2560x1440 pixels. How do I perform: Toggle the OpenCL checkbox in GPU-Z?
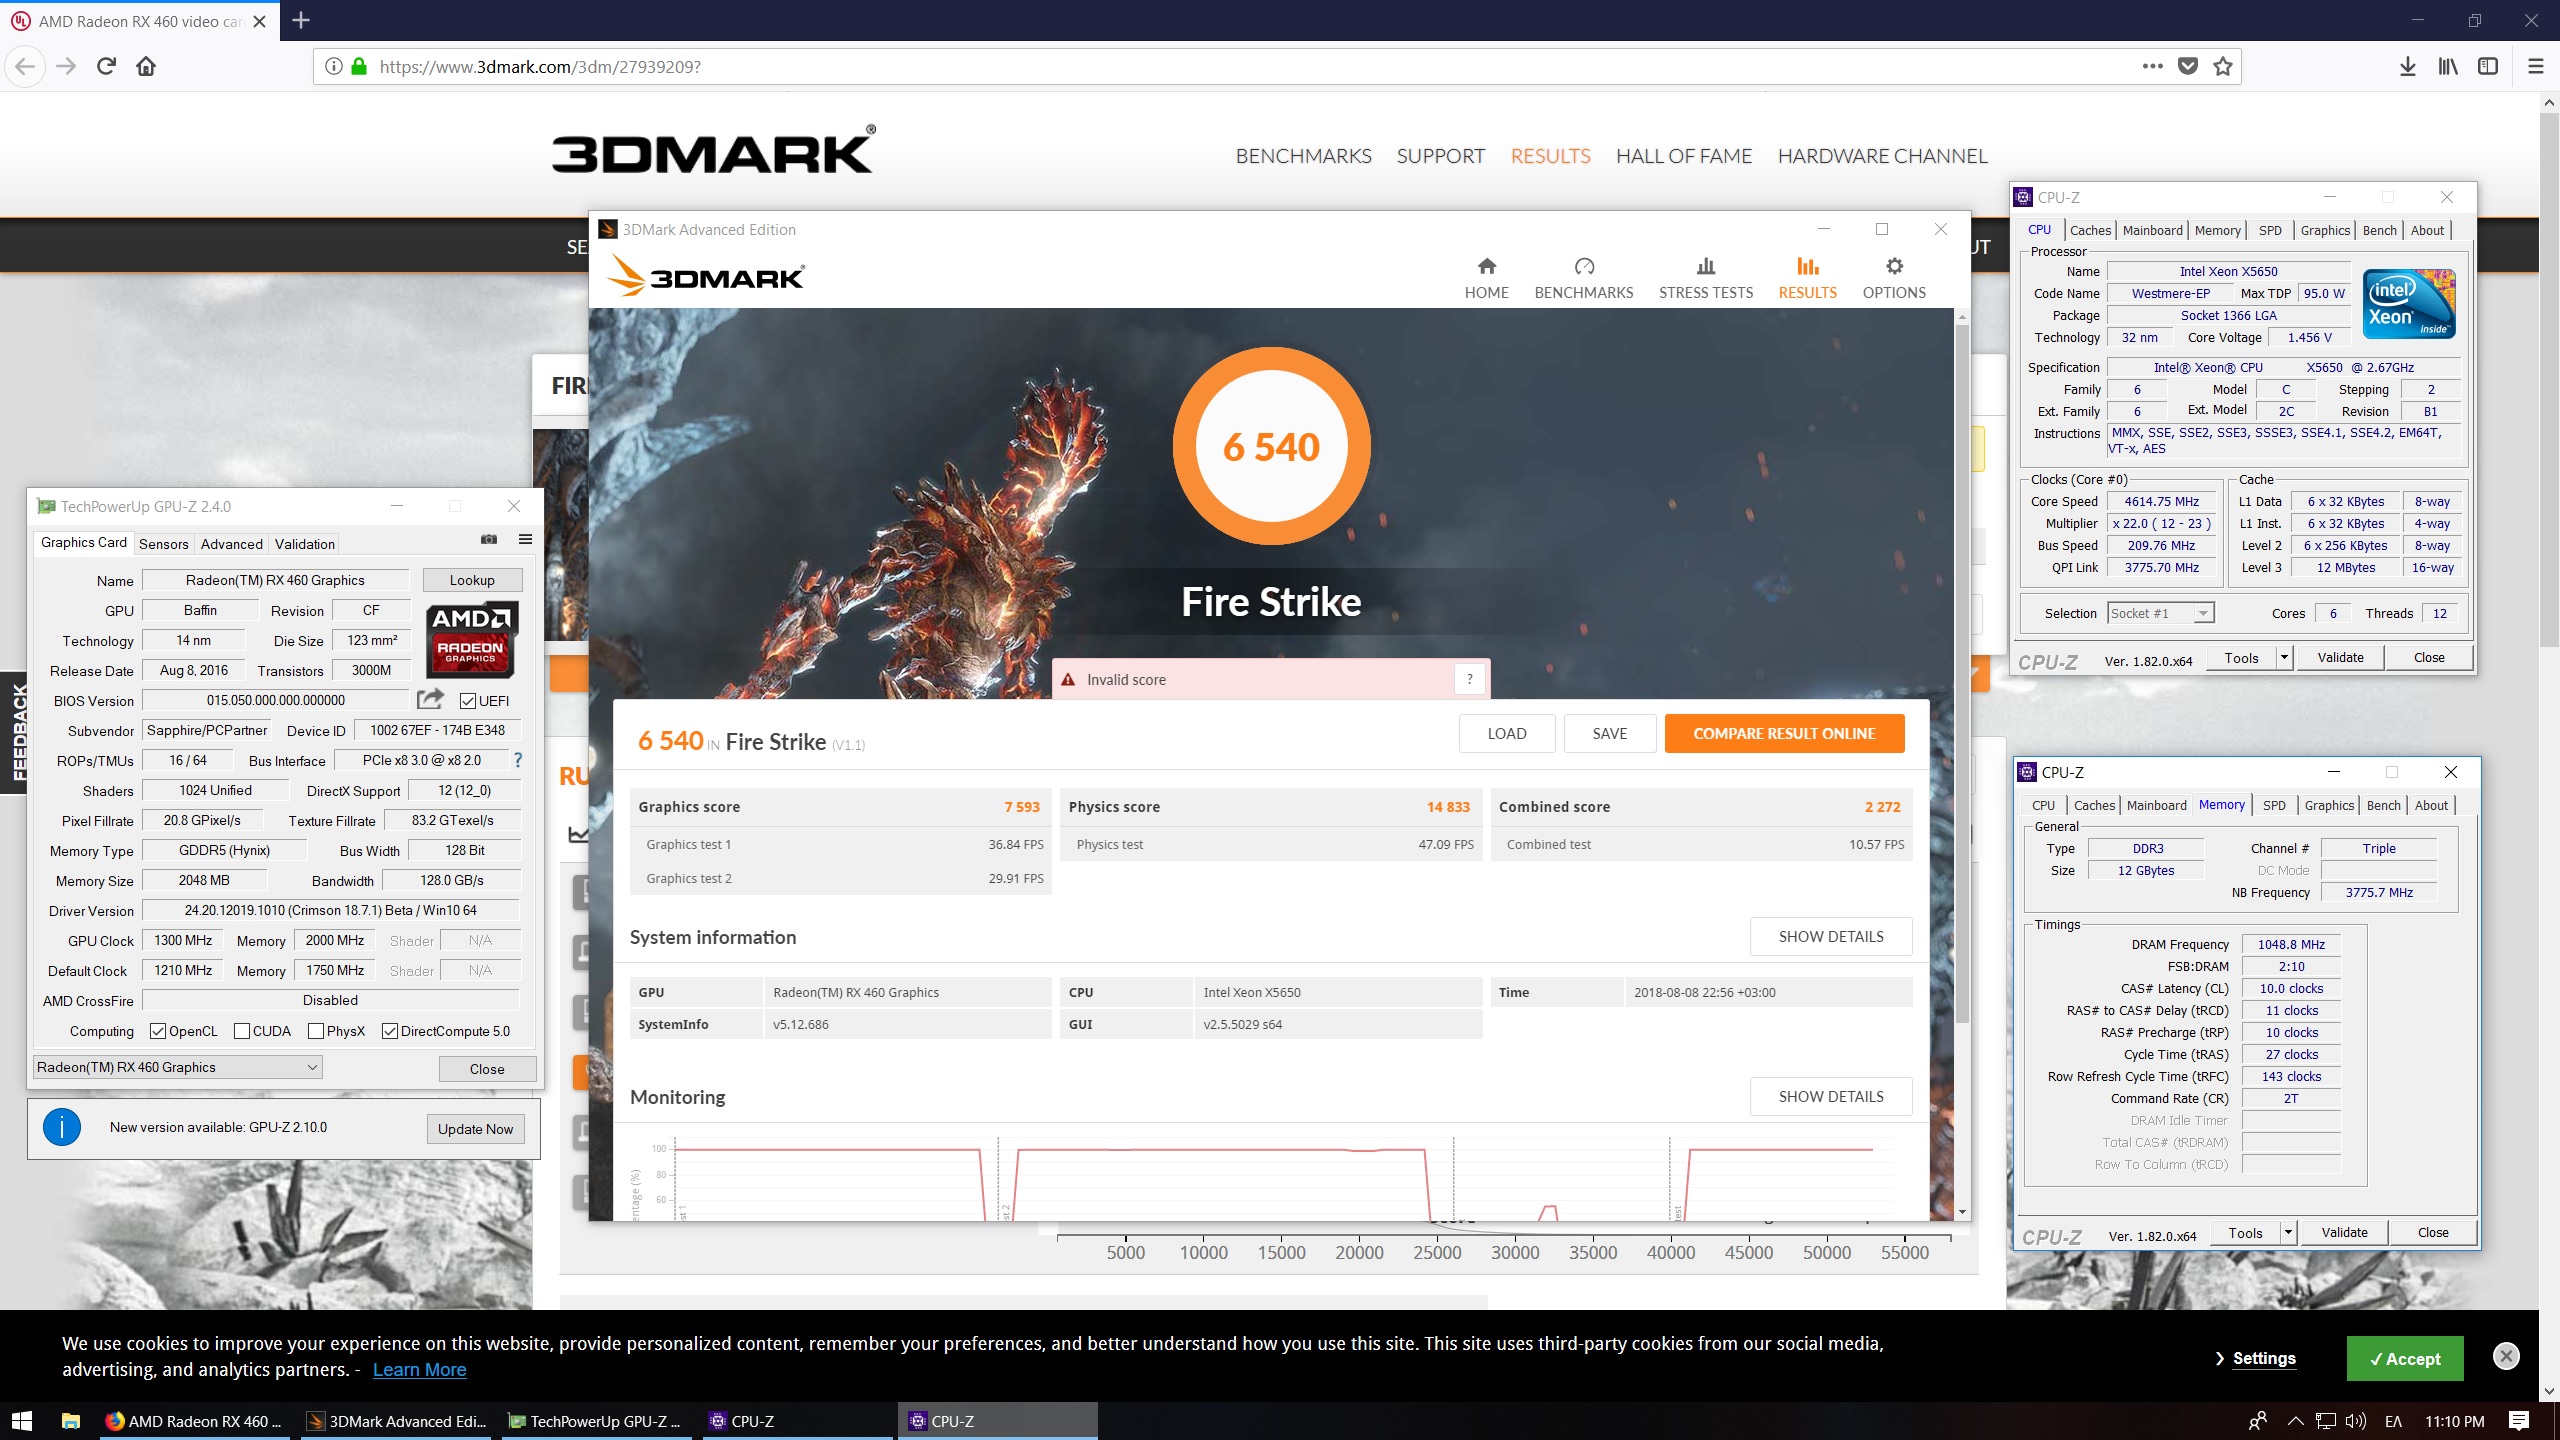(157, 1031)
